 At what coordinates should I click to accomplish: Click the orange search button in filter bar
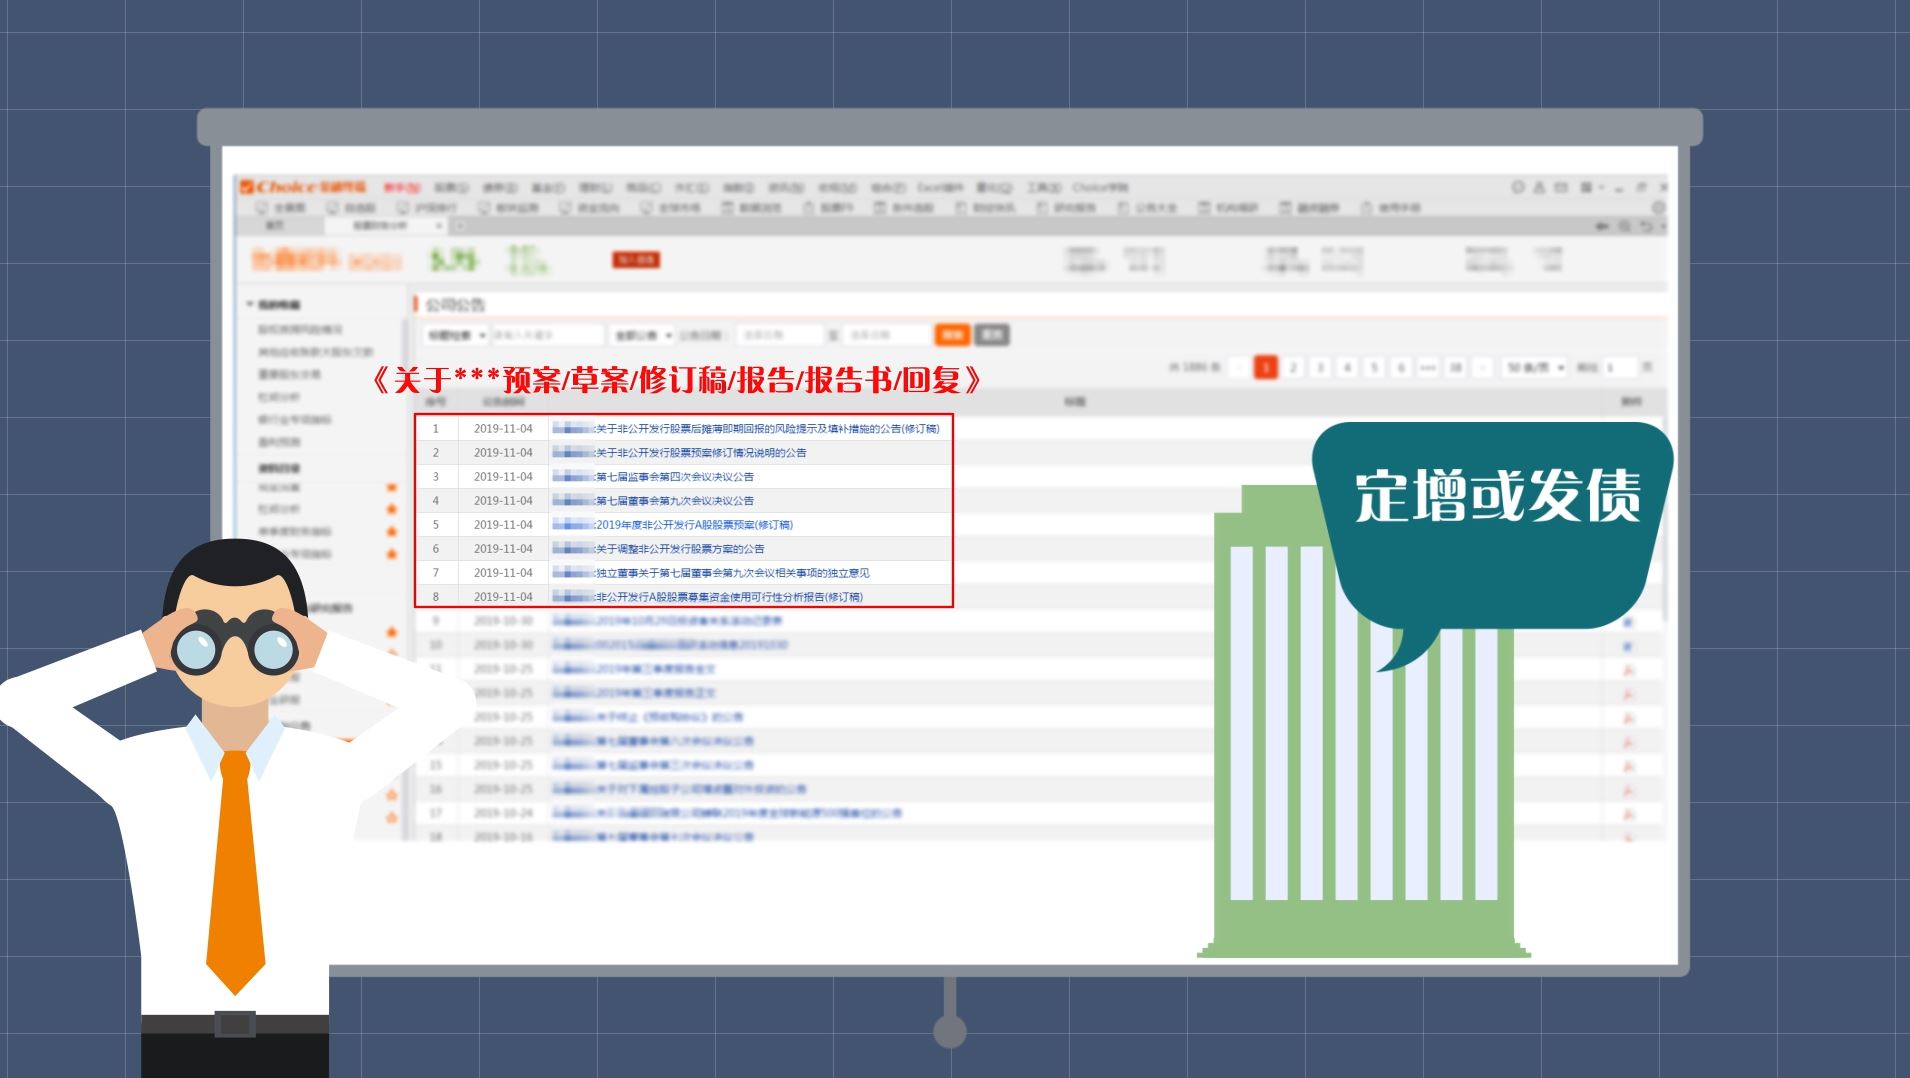(x=952, y=335)
